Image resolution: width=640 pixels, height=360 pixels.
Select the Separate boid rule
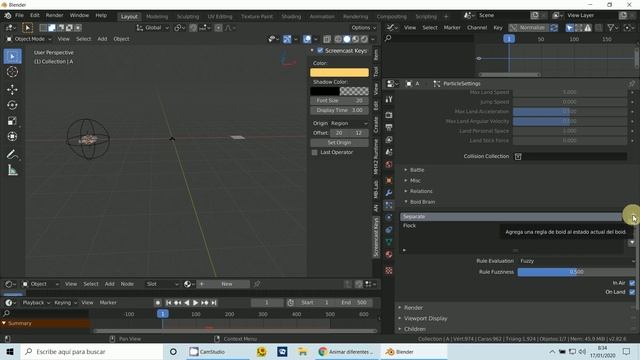tap(511, 217)
